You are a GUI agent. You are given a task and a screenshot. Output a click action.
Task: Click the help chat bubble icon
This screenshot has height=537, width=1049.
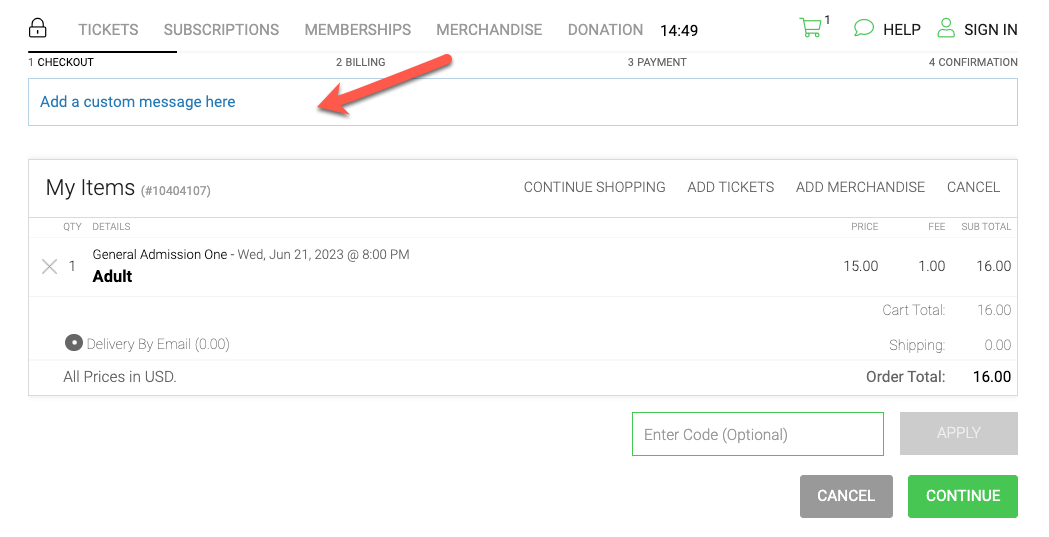tap(864, 28)
